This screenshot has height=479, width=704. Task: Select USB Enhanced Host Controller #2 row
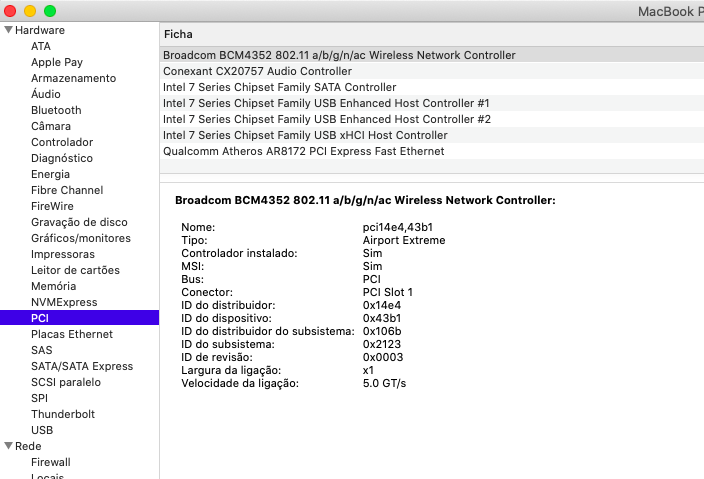click(x=431, y=119)
